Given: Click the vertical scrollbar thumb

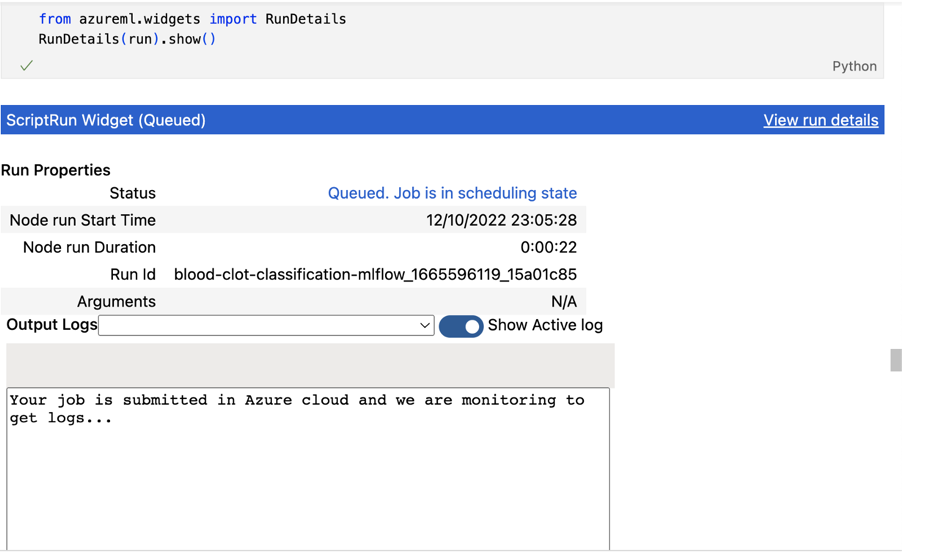Looking at the screenshot, I should 896,360.
